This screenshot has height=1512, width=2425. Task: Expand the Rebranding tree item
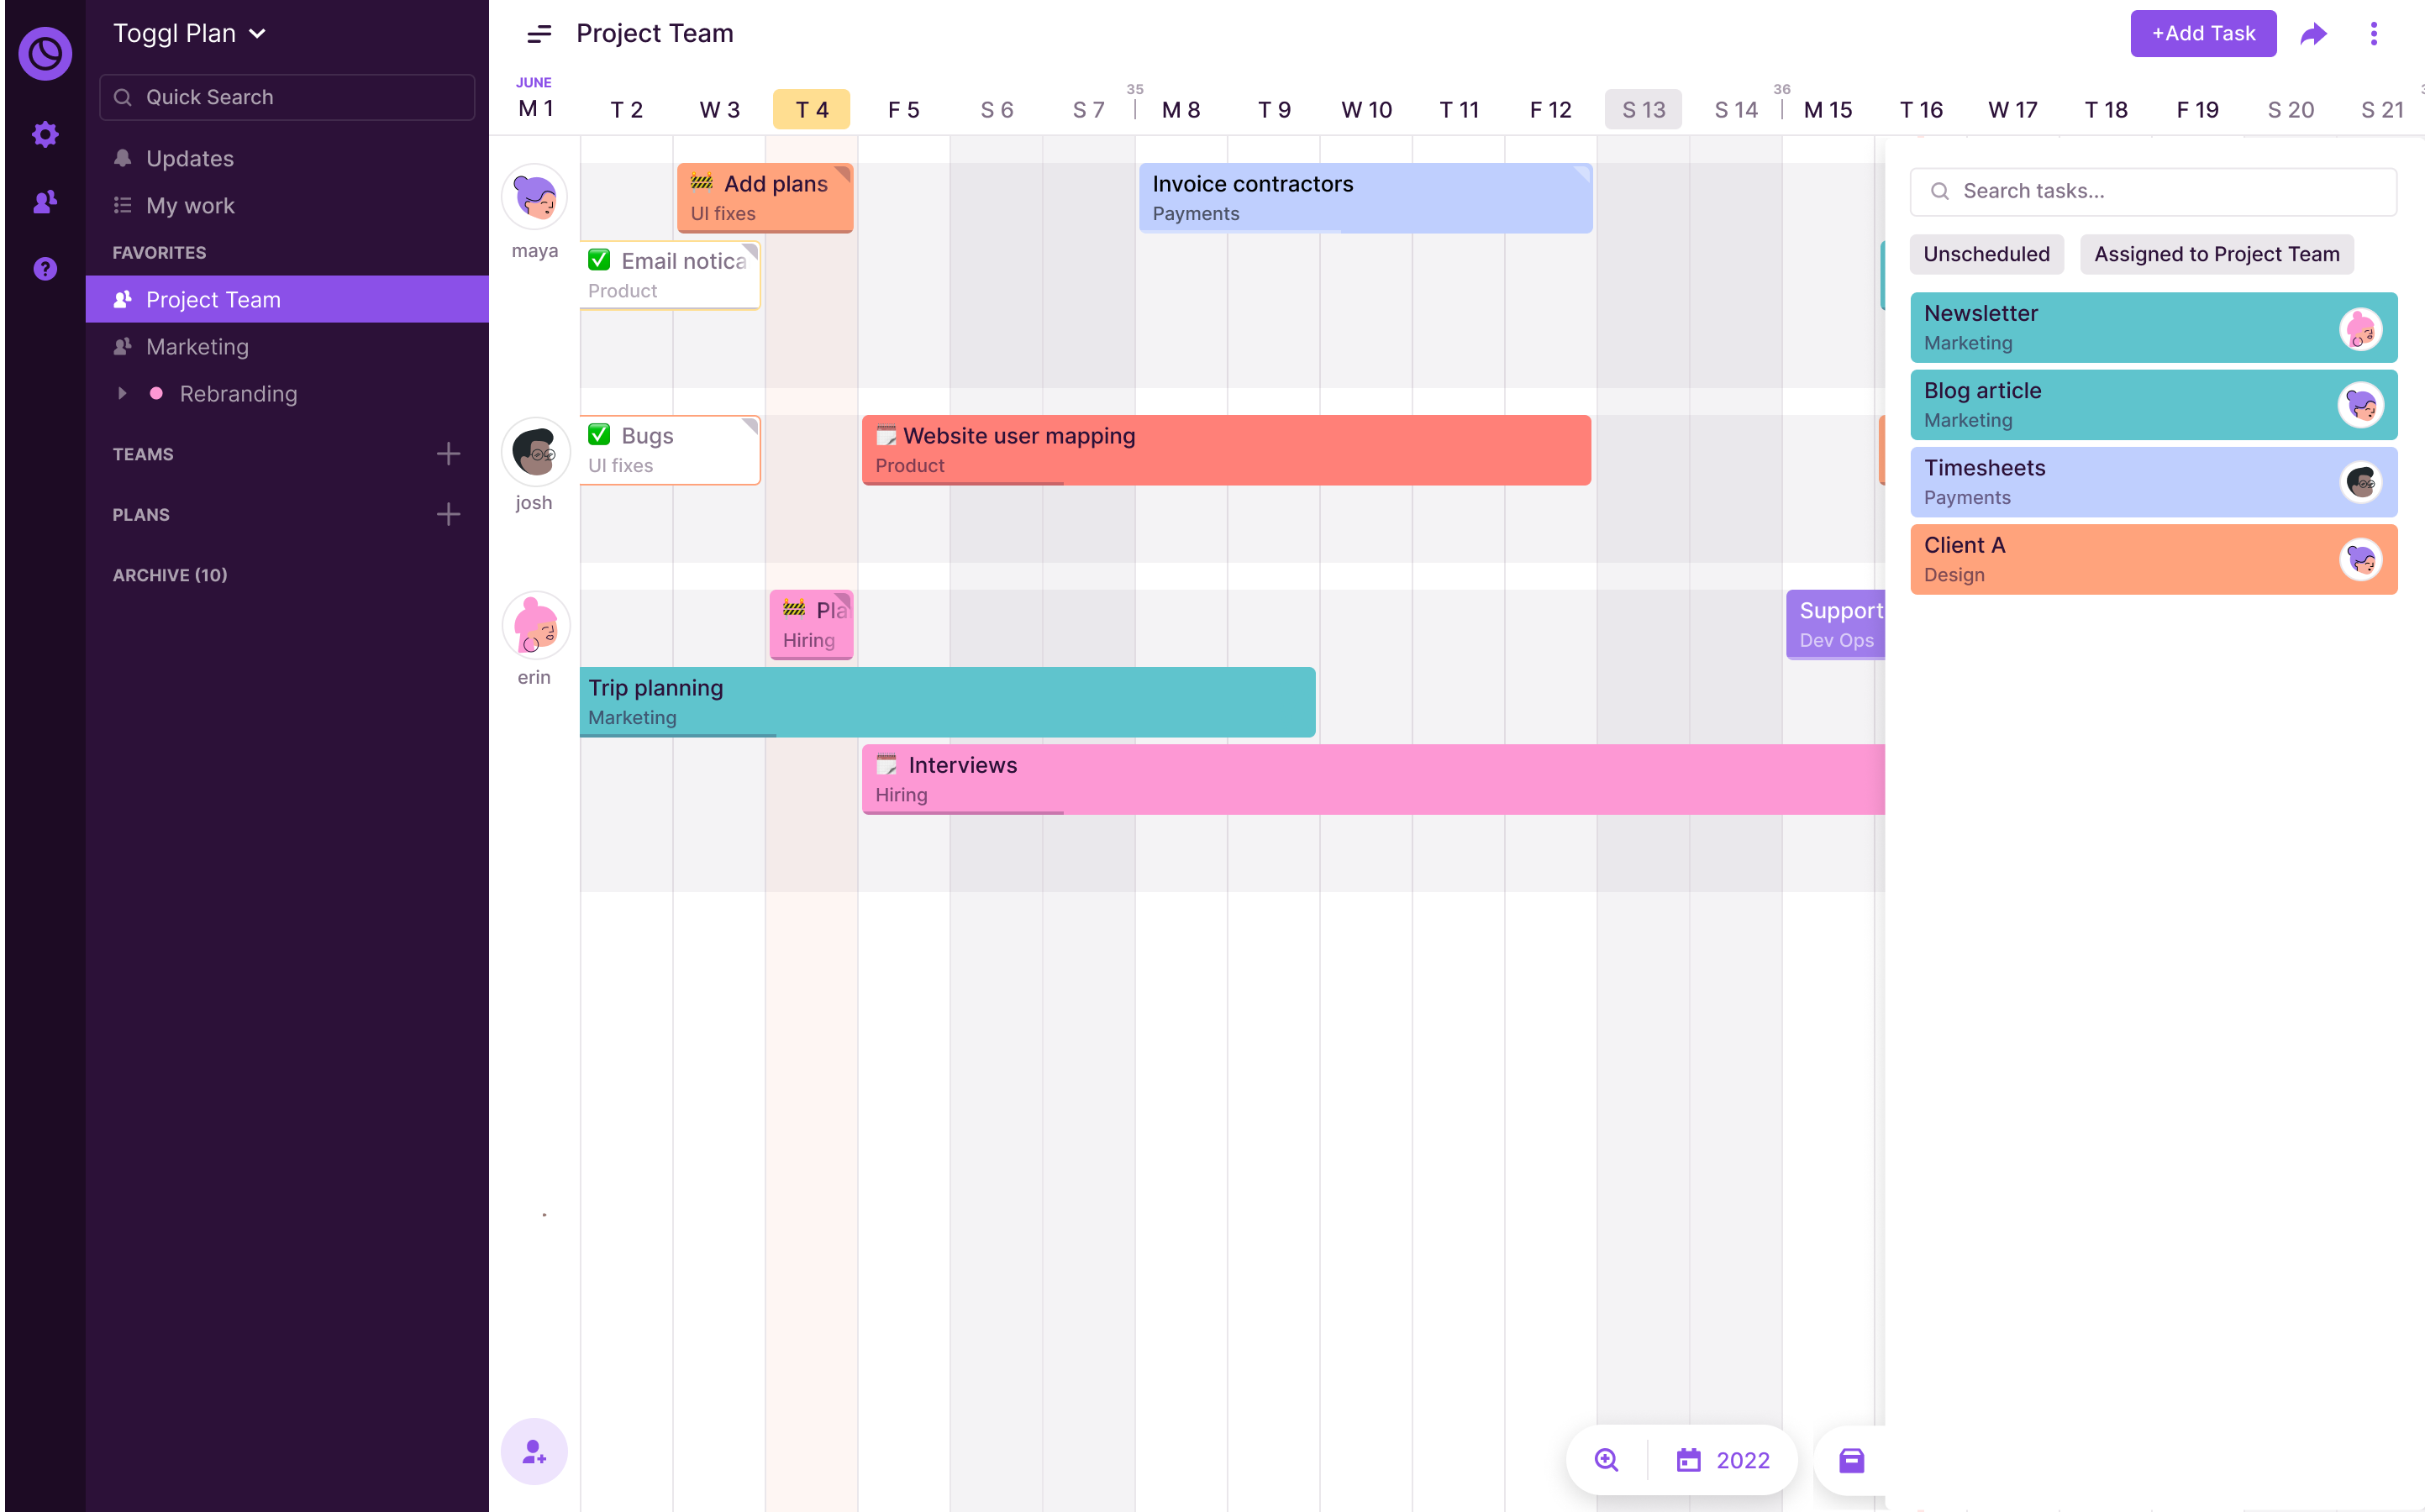[122, 393]
